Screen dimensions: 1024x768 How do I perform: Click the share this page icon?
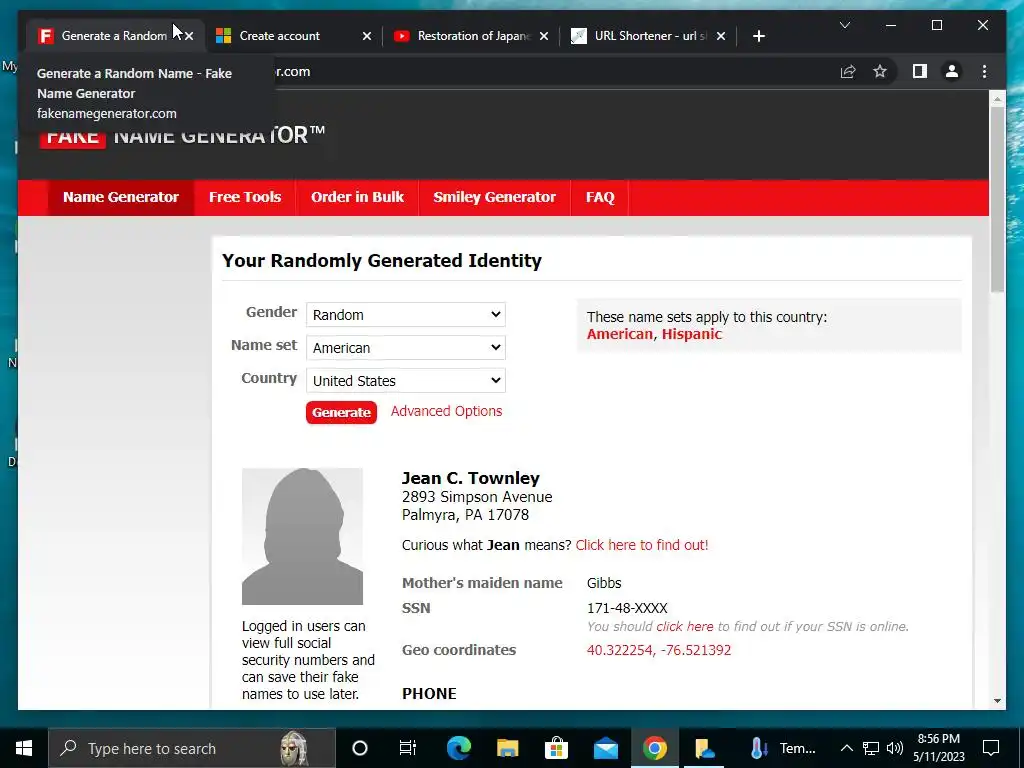pyautogui.click(x=848, y=72)
